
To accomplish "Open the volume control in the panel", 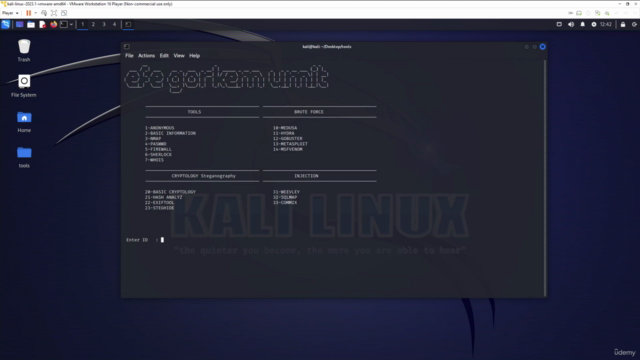I will [571, 24].
